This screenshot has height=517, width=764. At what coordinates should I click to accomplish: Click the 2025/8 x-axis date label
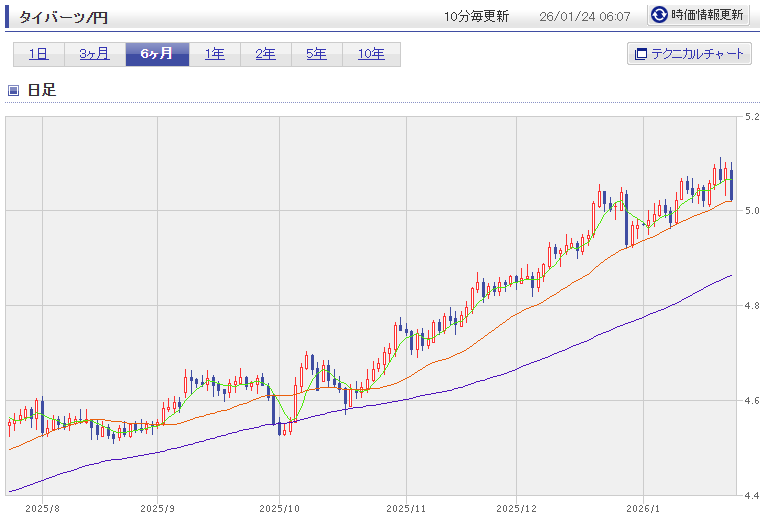point(43,507)
